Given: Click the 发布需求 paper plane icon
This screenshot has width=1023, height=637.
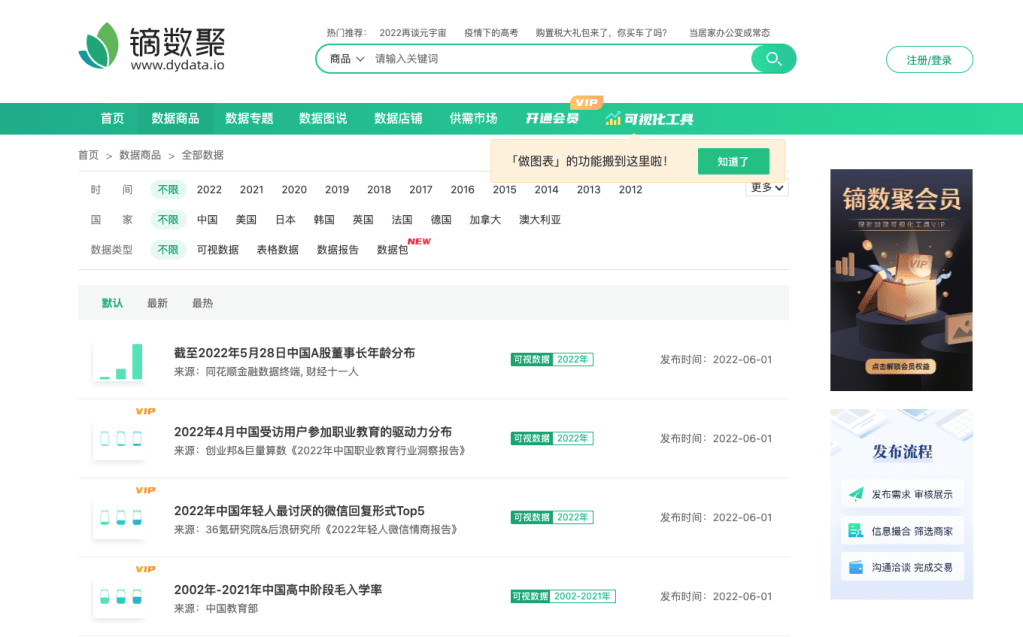Looking at the screenshot, I should (x=856, y=494).
